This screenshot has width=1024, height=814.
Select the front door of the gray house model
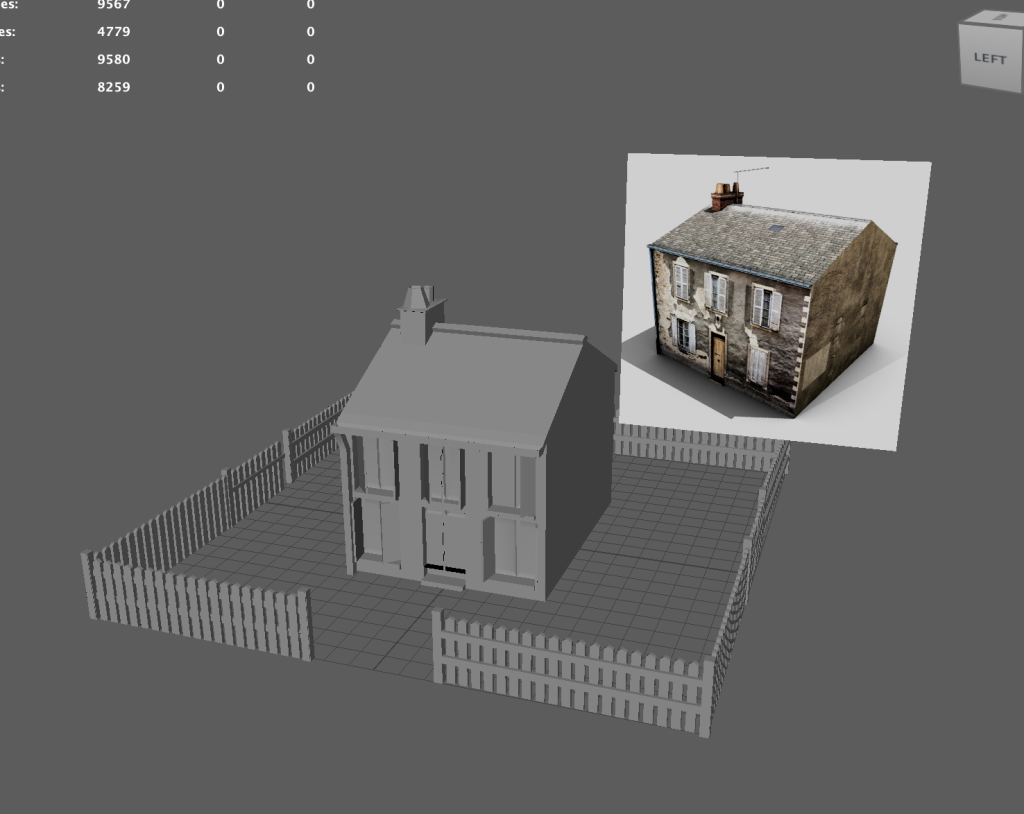443,541
